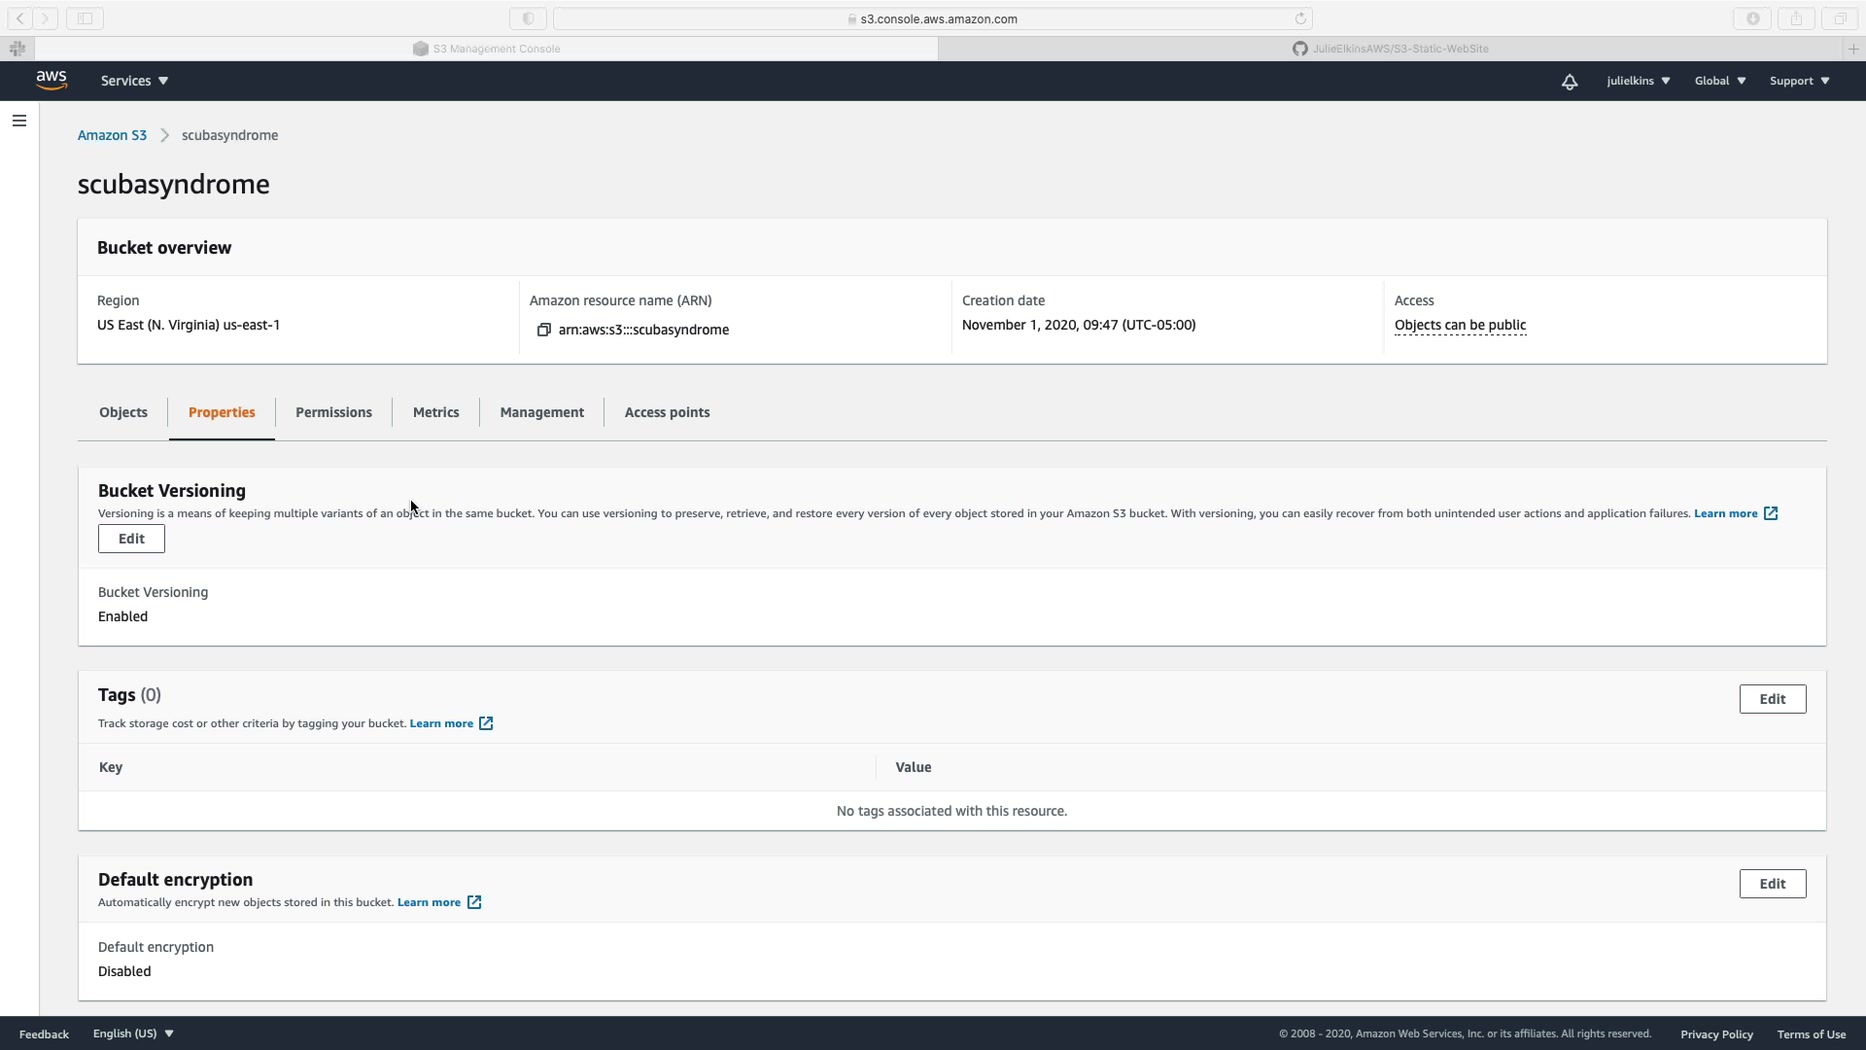Edit Default encryption settings

pos(1772,884)
